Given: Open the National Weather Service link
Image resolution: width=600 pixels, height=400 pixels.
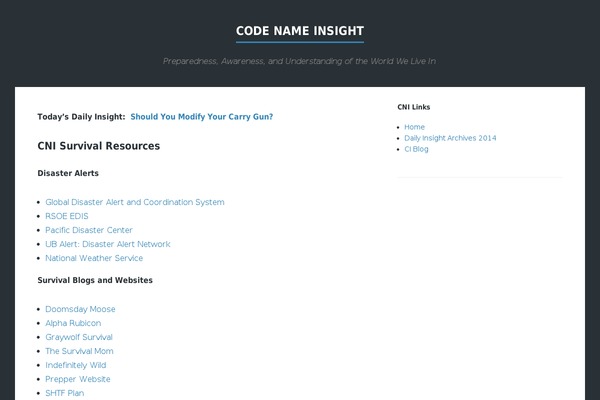Looking at the screenshot, I should pyautogui.click(x=94, y=258).
